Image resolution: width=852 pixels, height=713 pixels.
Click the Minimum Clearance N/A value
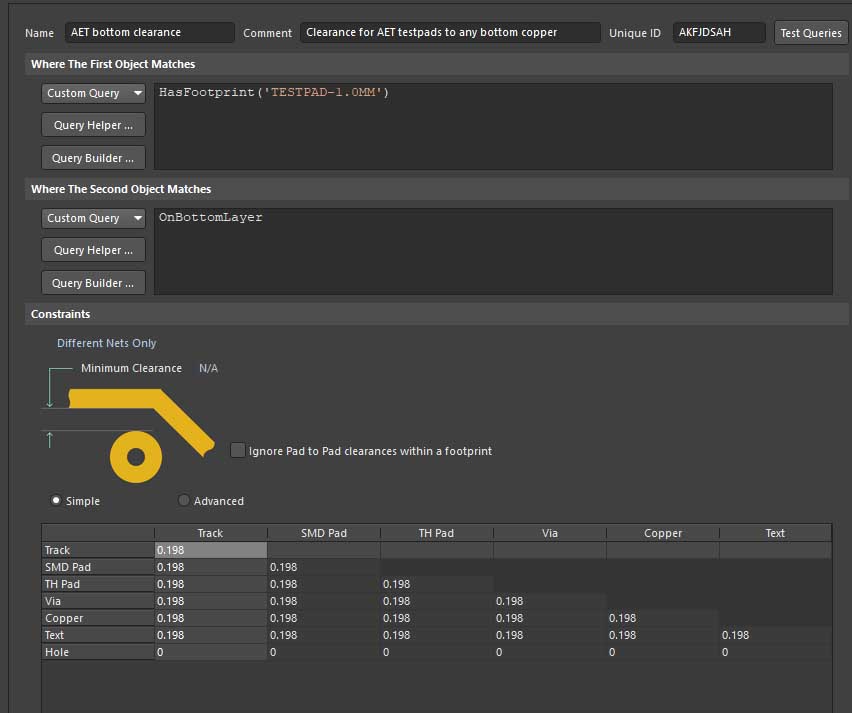coord(208,368)
